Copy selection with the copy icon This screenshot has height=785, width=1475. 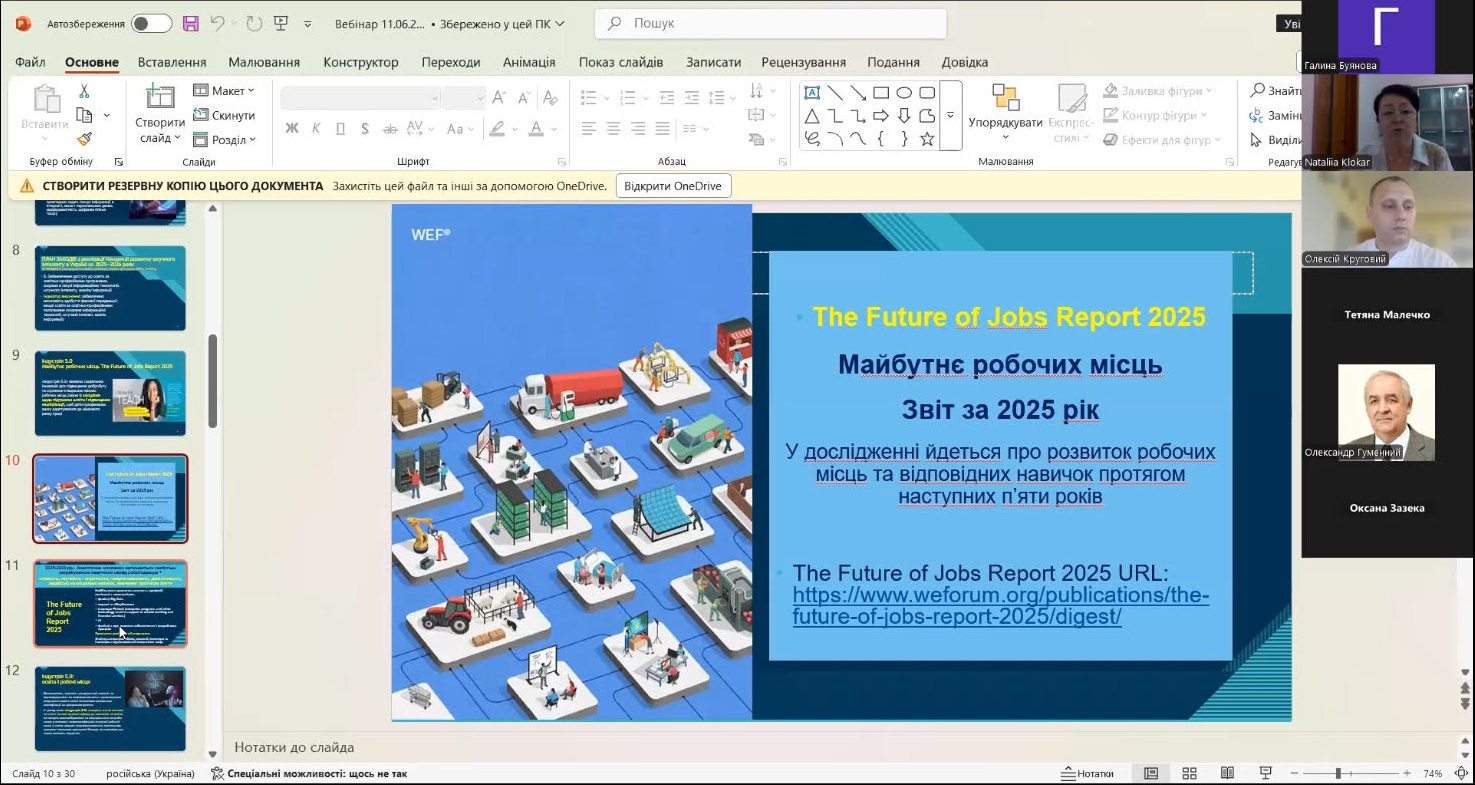84,115
